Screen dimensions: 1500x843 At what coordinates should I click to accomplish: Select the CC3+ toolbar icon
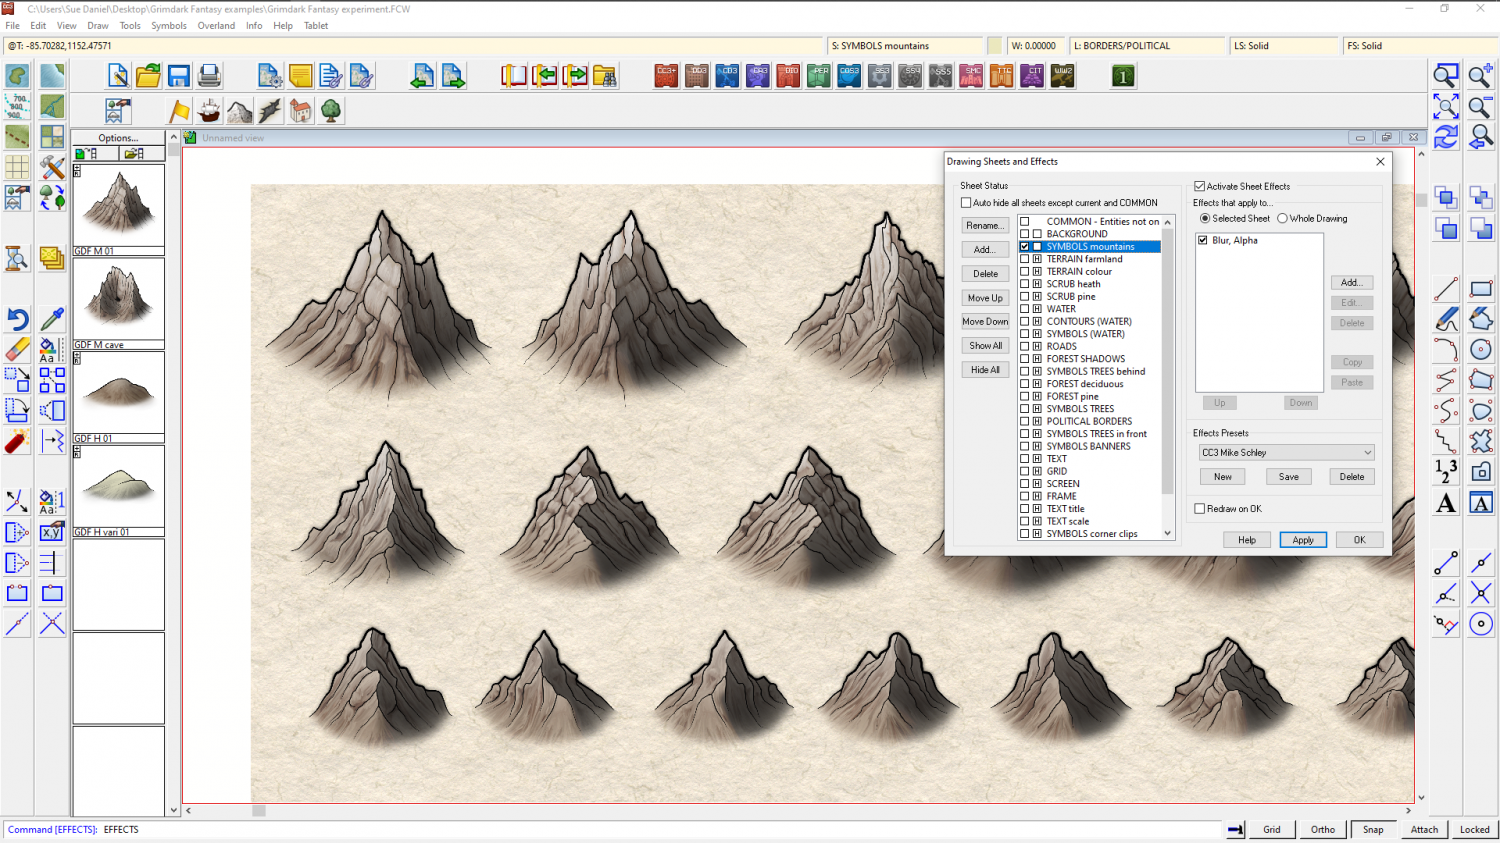(666, 76)
